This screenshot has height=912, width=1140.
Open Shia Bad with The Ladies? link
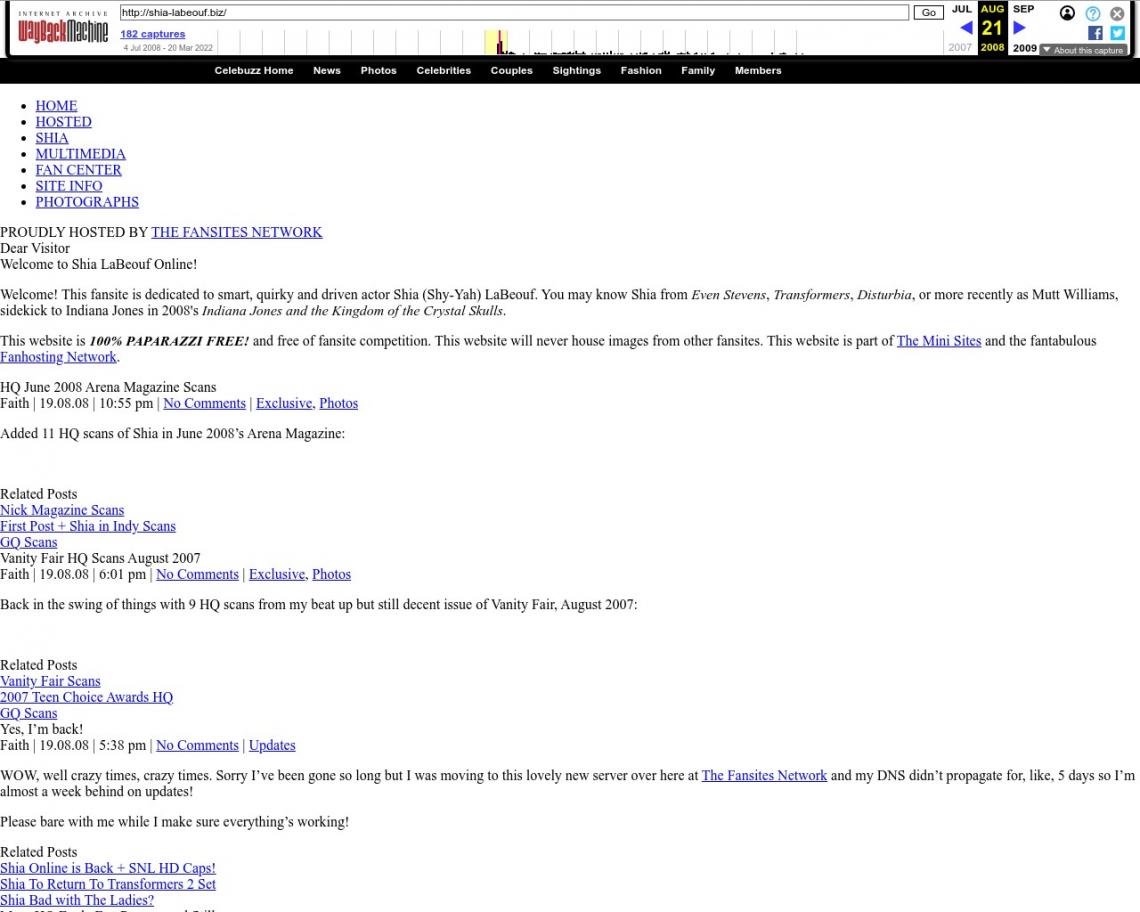(77, 900)
